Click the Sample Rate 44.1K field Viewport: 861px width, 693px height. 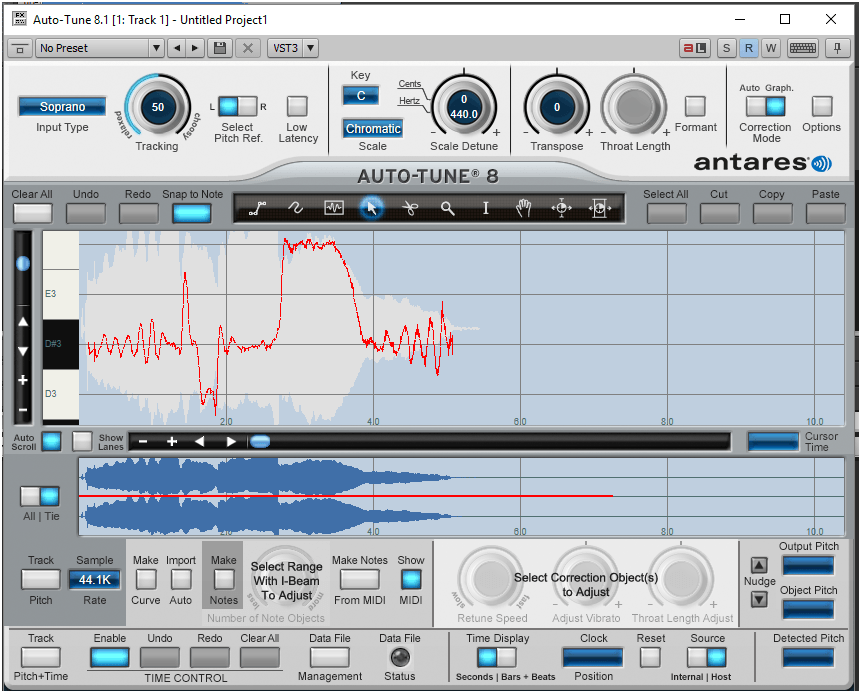(94, 579)
